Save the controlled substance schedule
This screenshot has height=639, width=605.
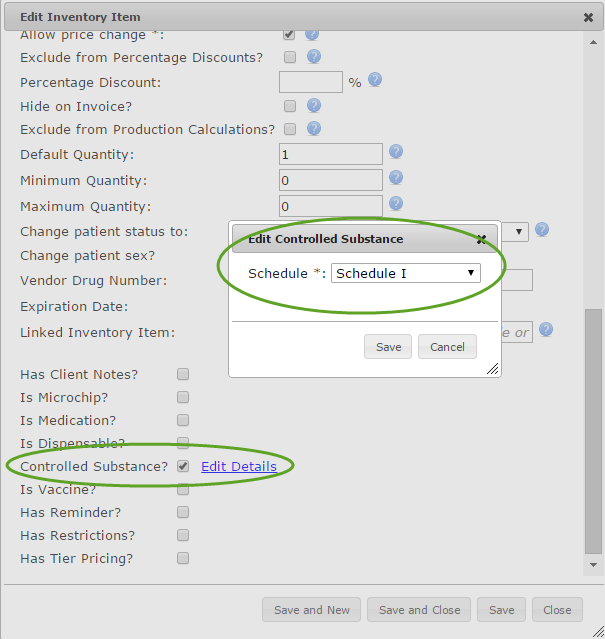point(388,347)
